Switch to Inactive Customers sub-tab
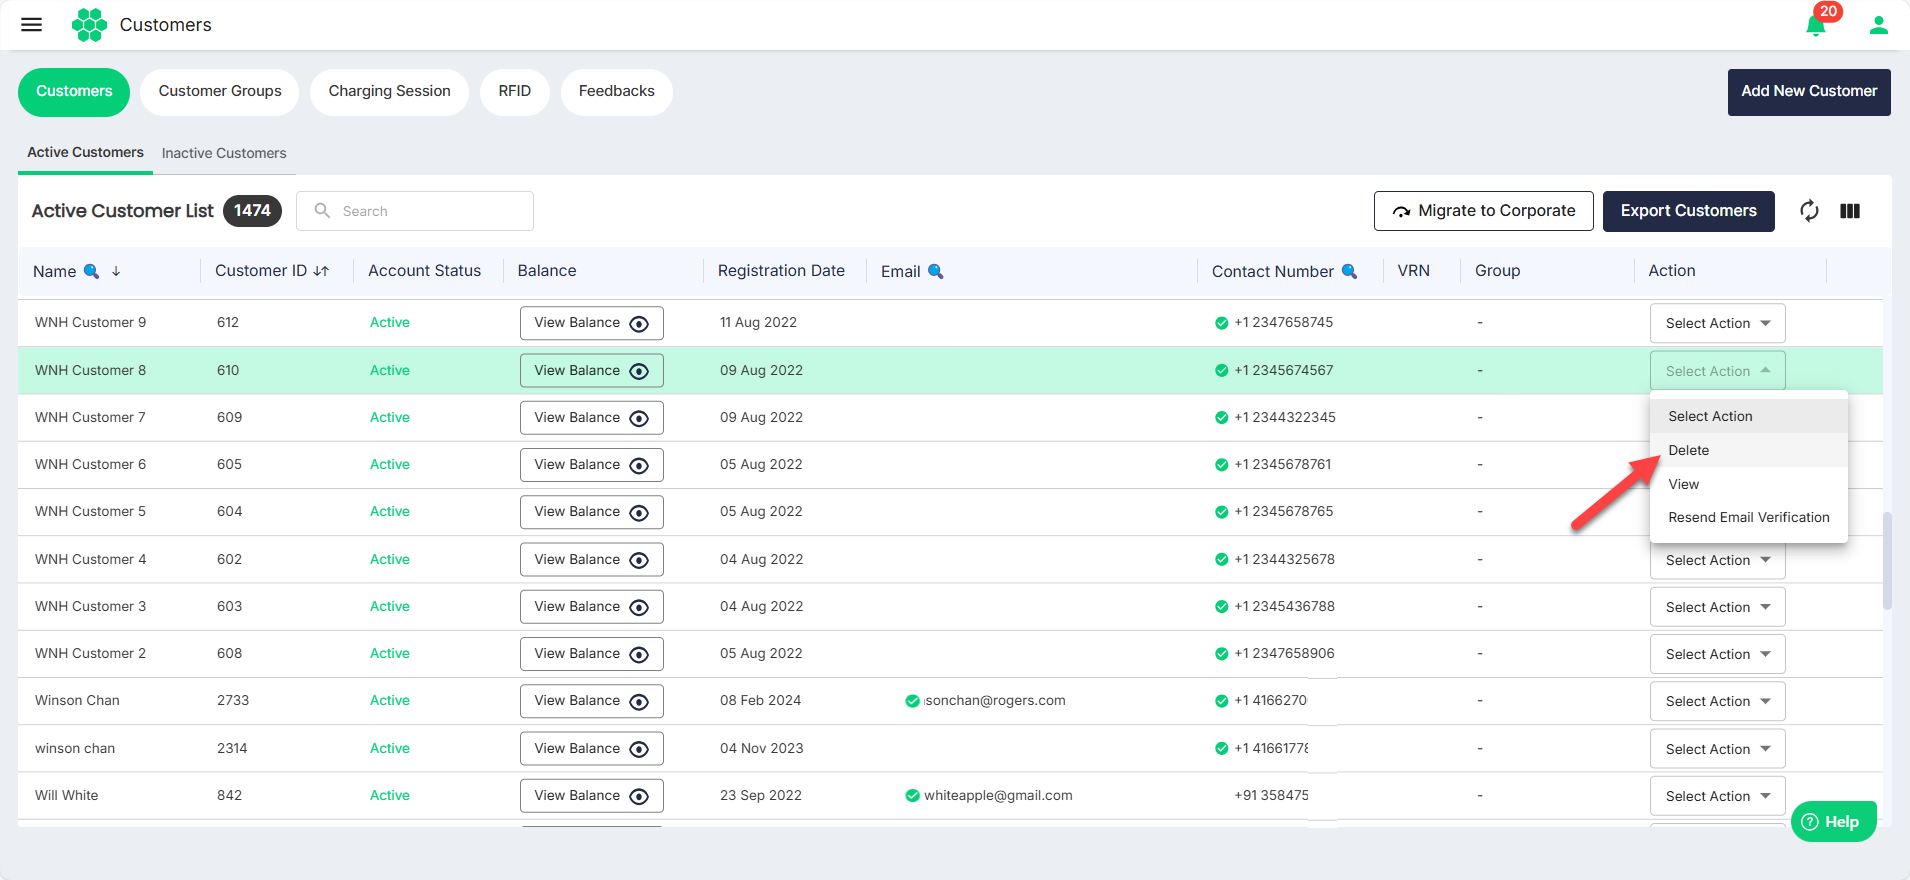 [224, 153]
